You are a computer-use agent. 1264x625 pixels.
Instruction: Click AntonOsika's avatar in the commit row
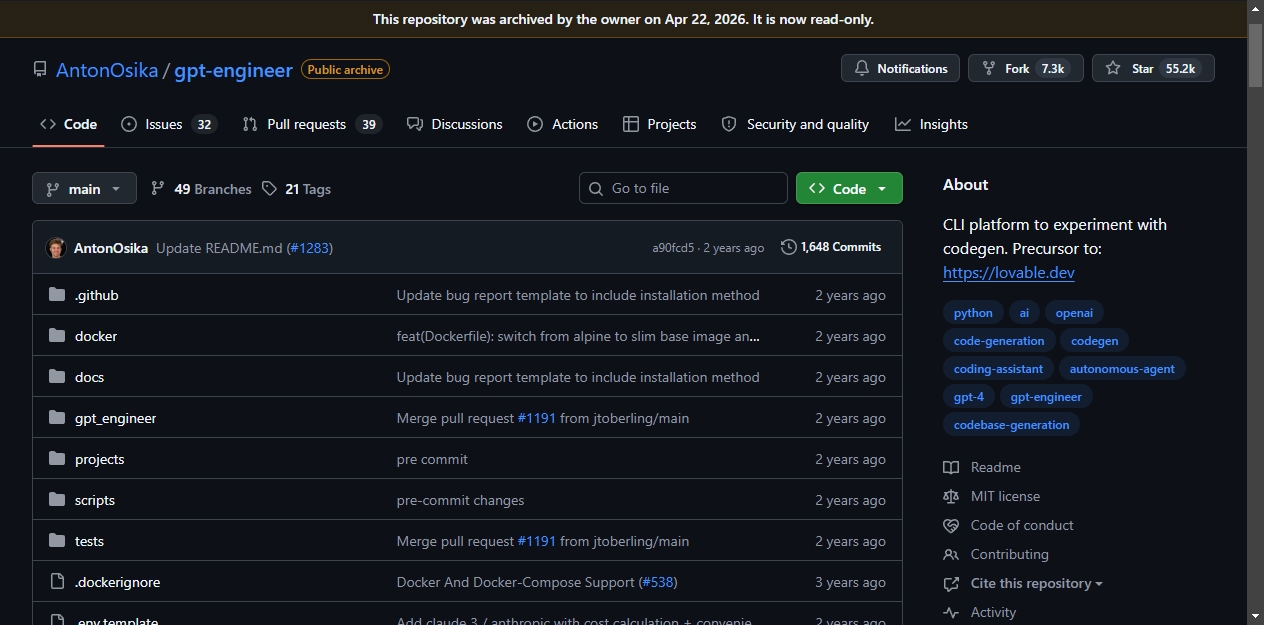(x=56, y=248)
